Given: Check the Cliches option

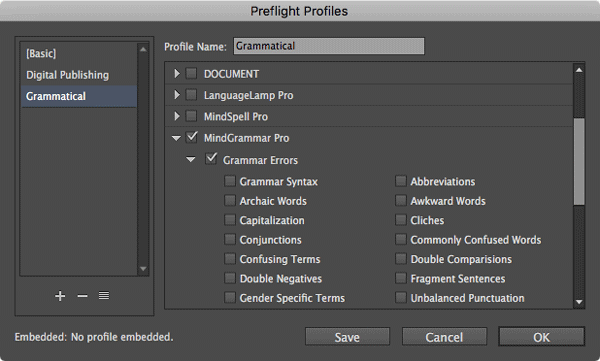Looking at the screenshot, I should 401,220.
